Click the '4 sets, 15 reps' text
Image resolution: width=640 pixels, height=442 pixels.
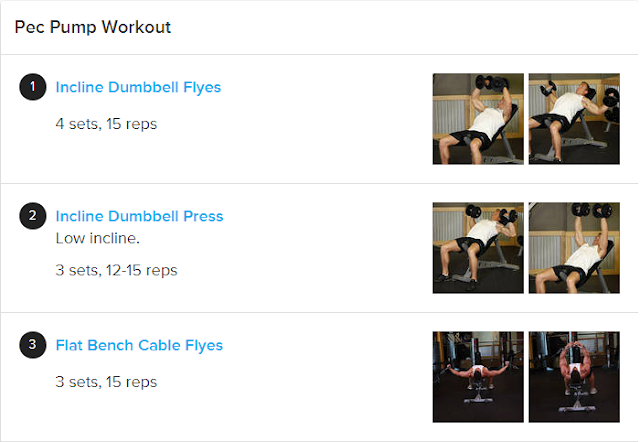pyautogui.click(x=106, y=124)
